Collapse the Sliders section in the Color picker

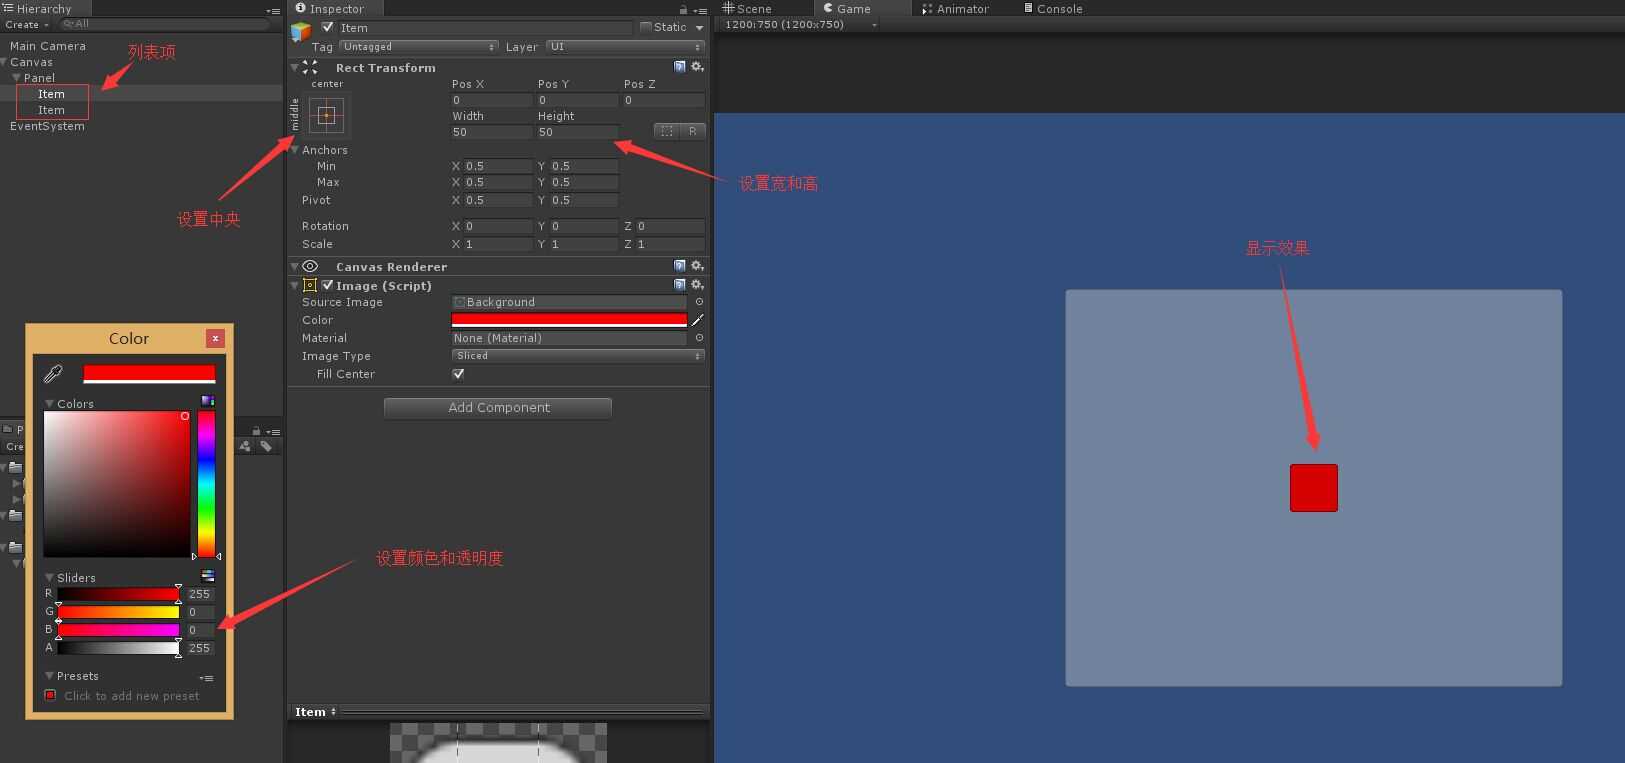point(49,577)
